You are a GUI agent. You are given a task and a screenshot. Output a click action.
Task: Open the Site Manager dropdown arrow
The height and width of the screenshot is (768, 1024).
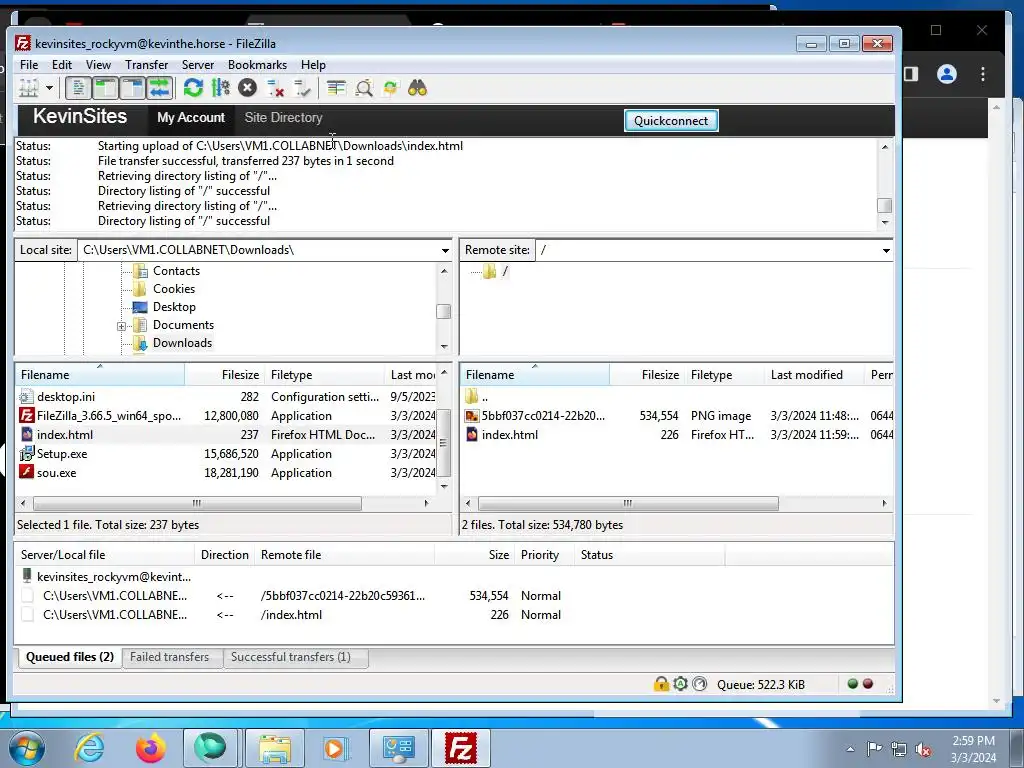(x=49, y=88)
